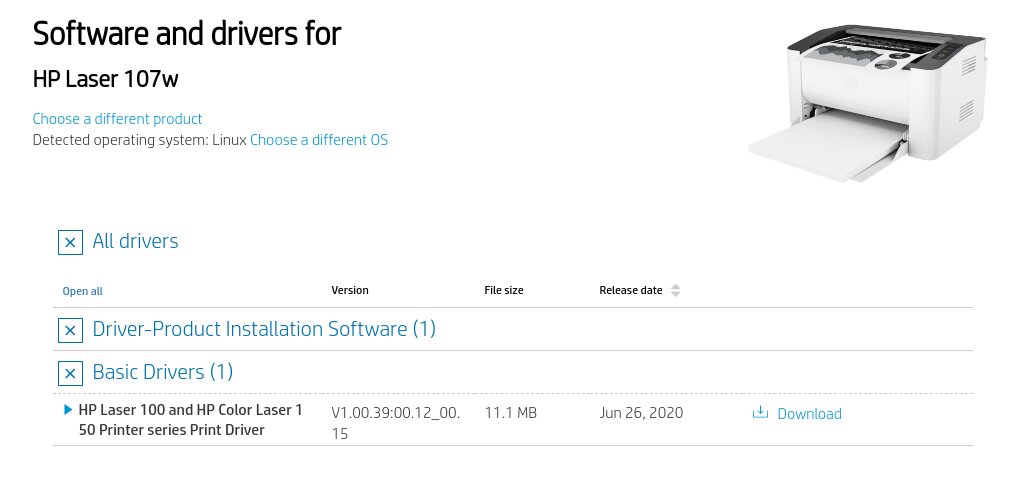1019x482 pixels.
Task: Click the download arrow tray icon
Action: pyautogui.click(x=760, y=413)
